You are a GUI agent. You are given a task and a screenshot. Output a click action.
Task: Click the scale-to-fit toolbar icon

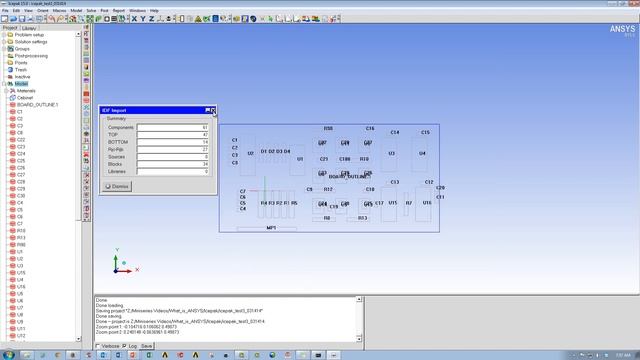(x=90, y=19)
